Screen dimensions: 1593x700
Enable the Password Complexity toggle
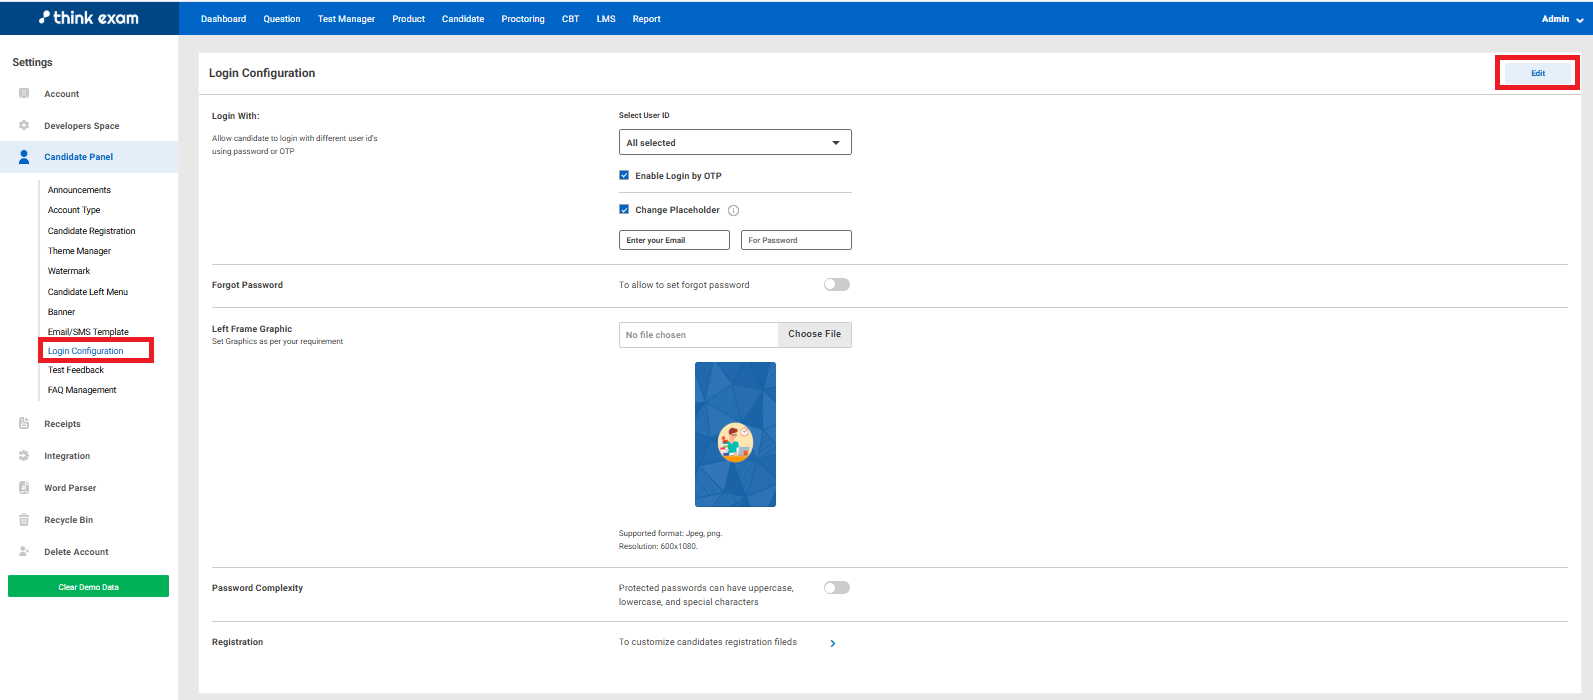point(836,588)
